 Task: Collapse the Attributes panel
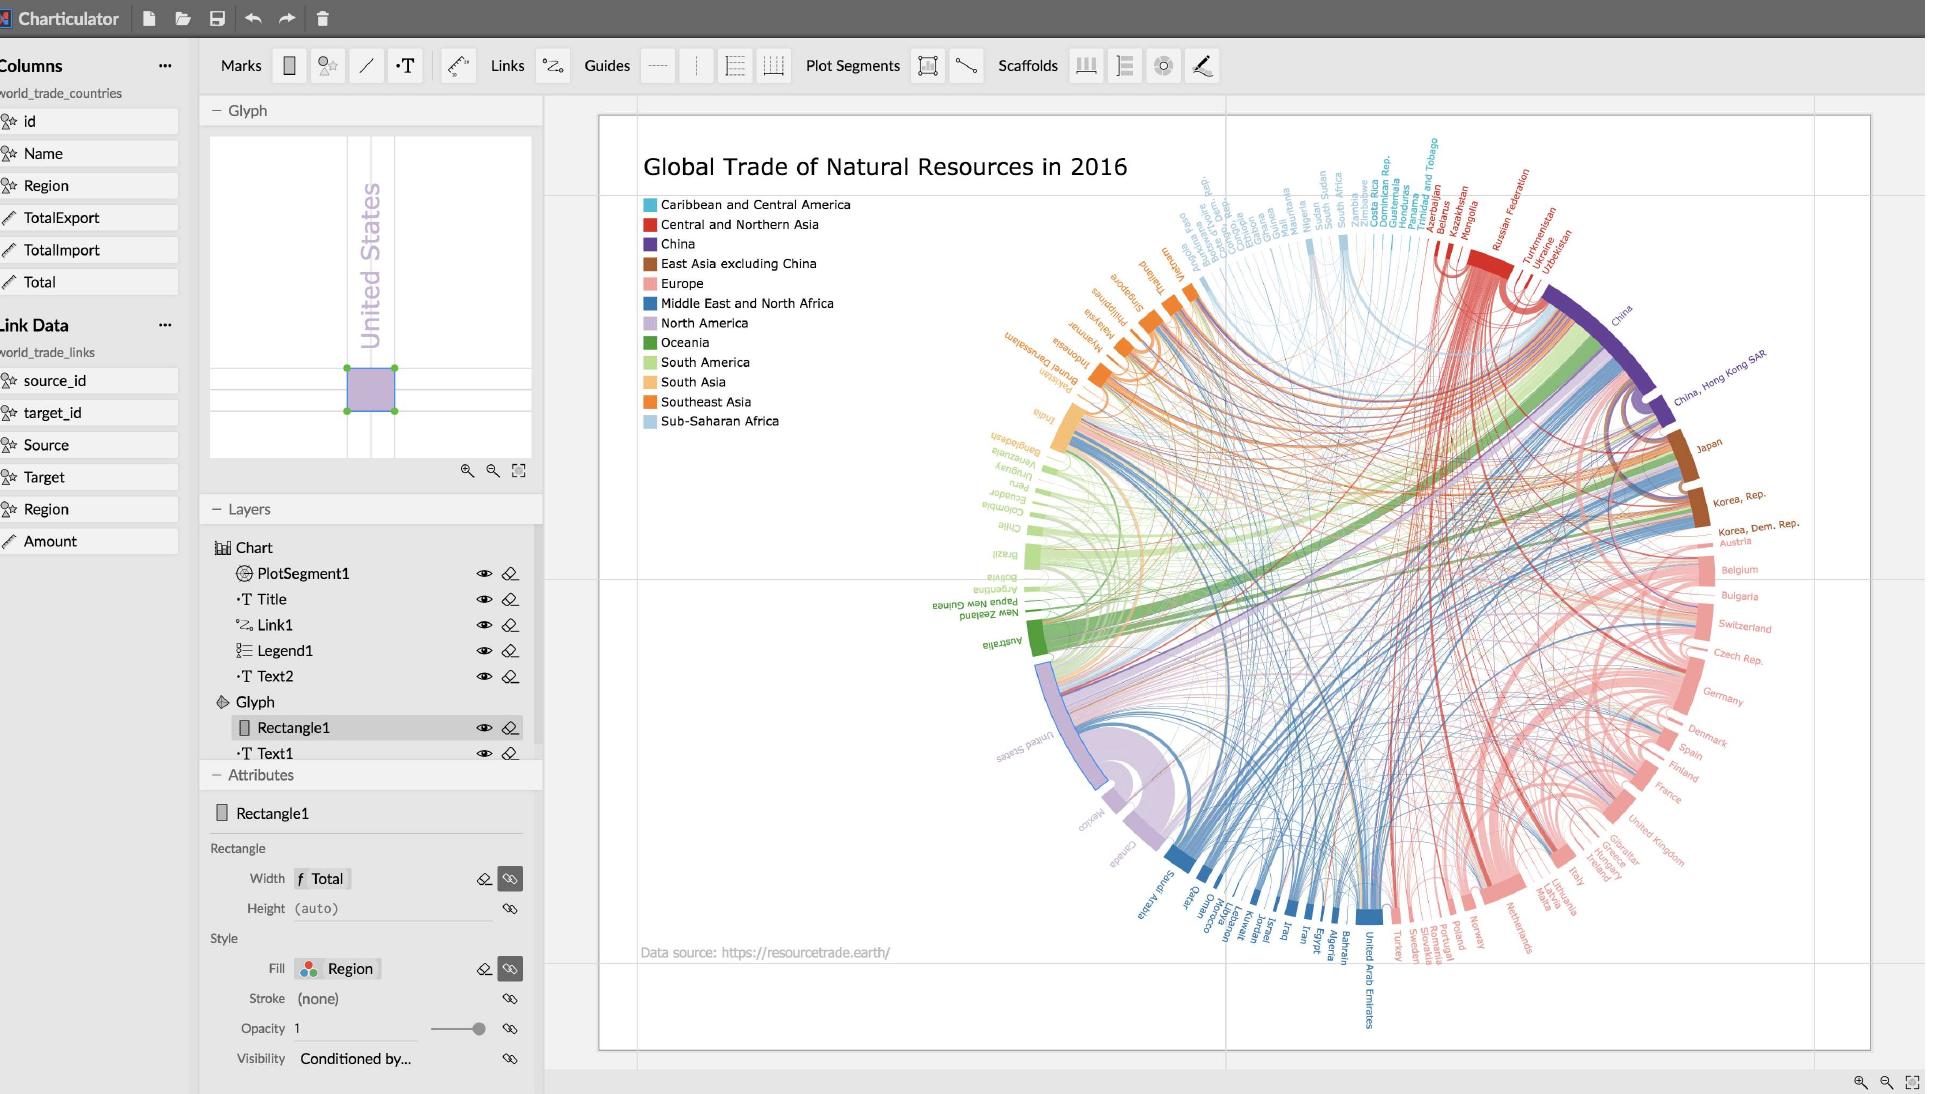tap(216, 775)
